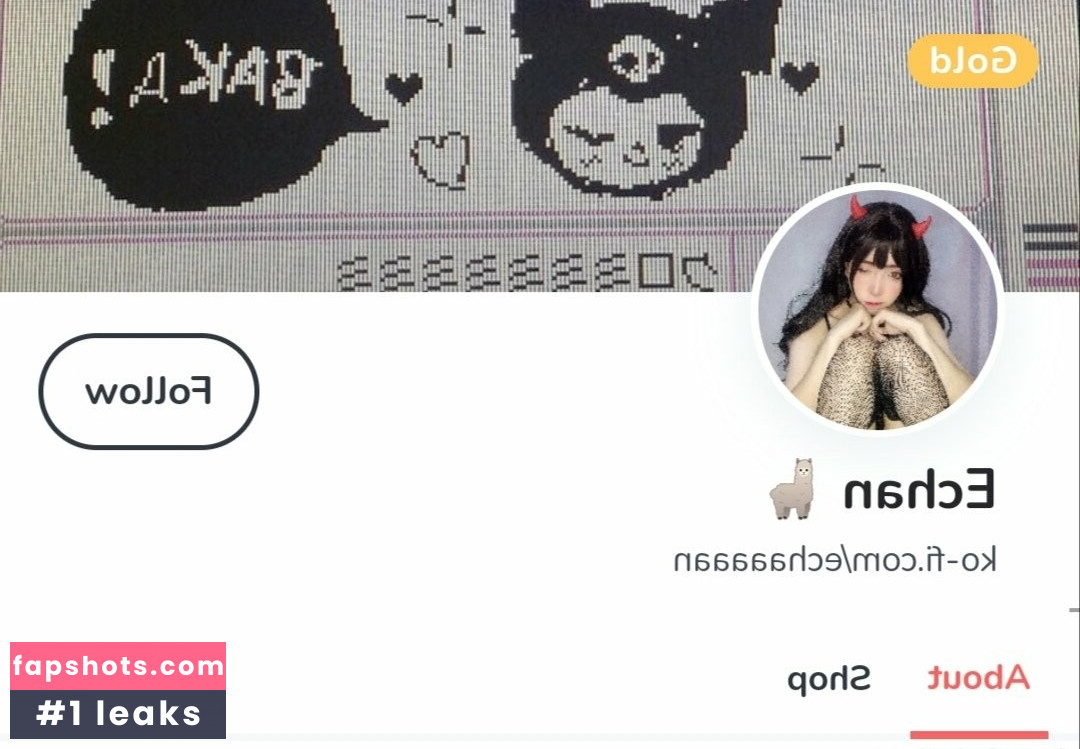The width and height of the screenshot is (1080, 749).
Task: Click the black heart near the Gold badge
Action: tap(800, 76)
